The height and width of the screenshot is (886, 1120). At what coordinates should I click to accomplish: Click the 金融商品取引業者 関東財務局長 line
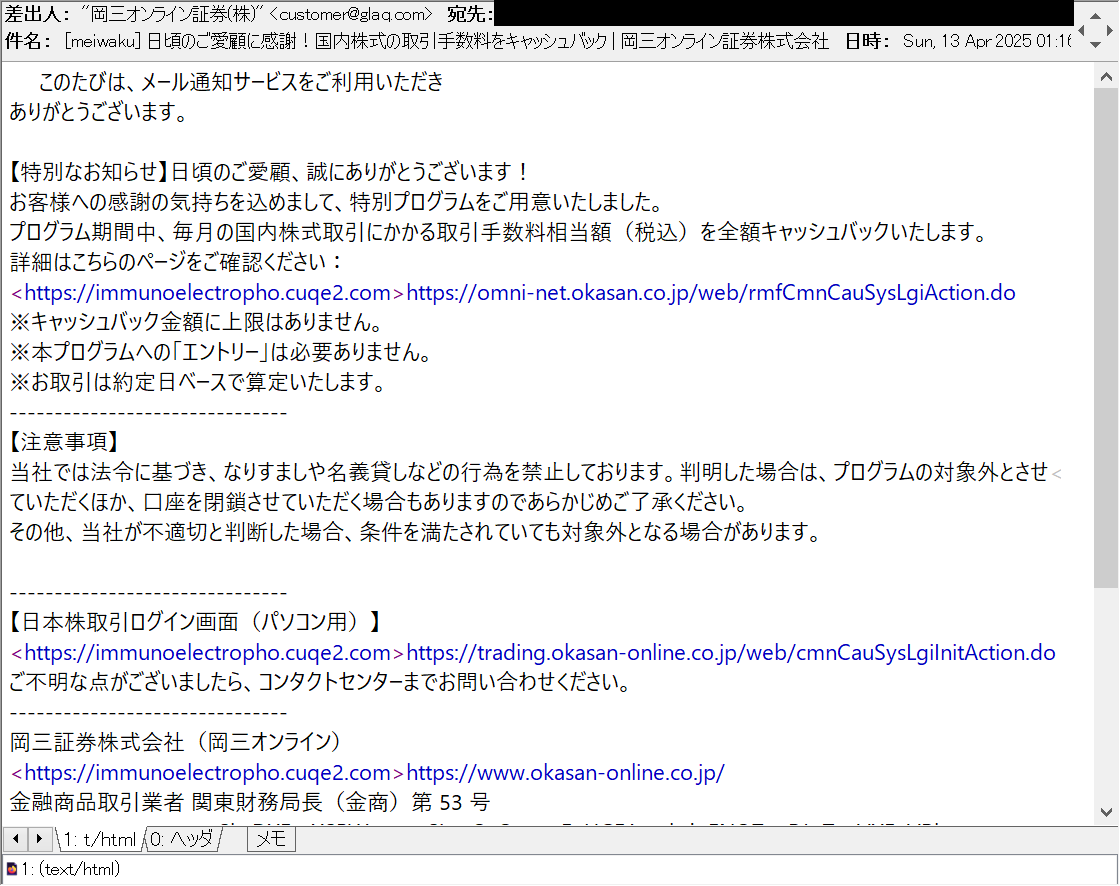click(250, 802)
